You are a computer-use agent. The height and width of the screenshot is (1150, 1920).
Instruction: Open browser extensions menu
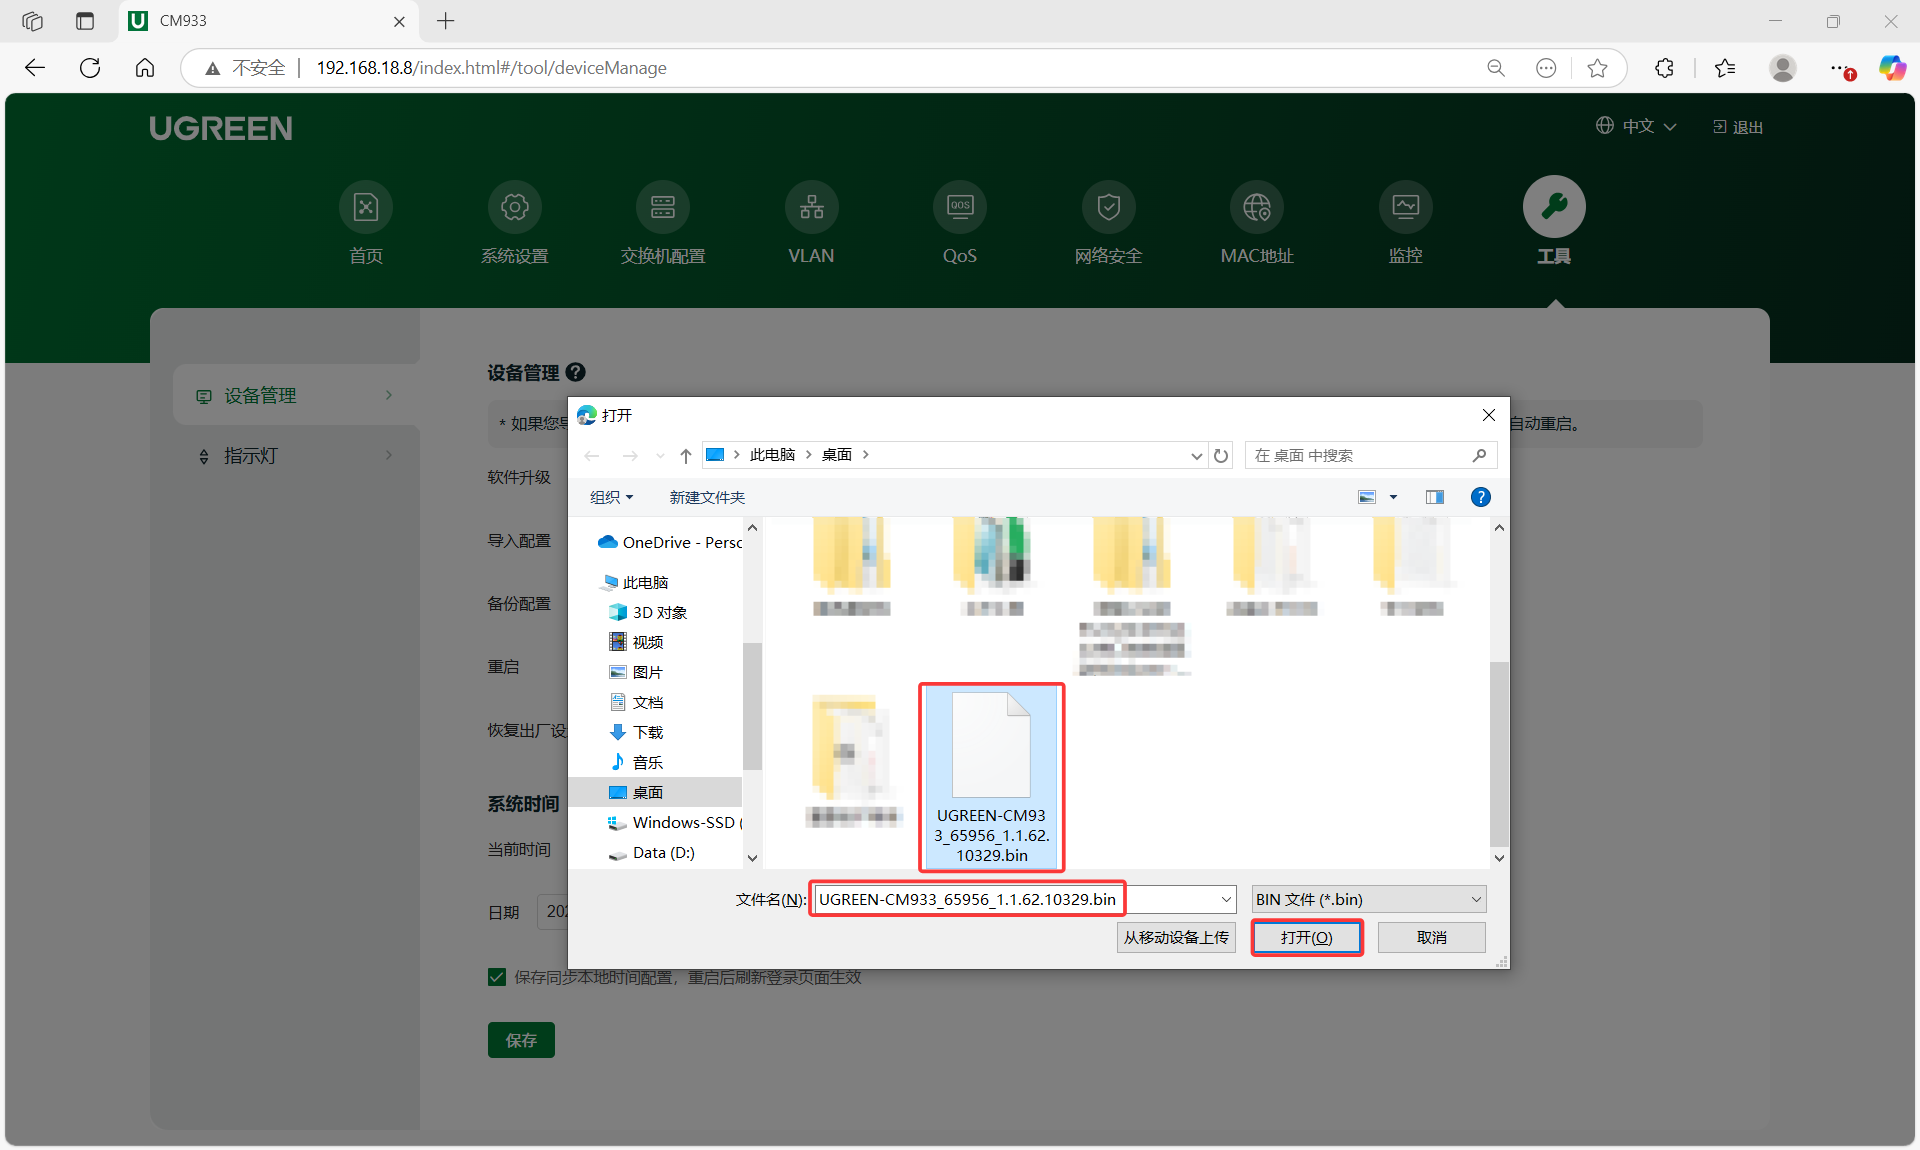click(x=1664, y=68)
